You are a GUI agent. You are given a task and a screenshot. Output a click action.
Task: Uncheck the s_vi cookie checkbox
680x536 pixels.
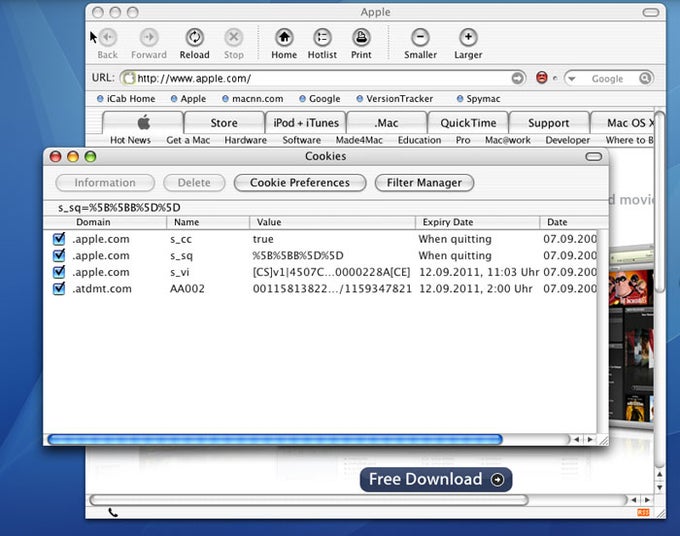[59, 272]
